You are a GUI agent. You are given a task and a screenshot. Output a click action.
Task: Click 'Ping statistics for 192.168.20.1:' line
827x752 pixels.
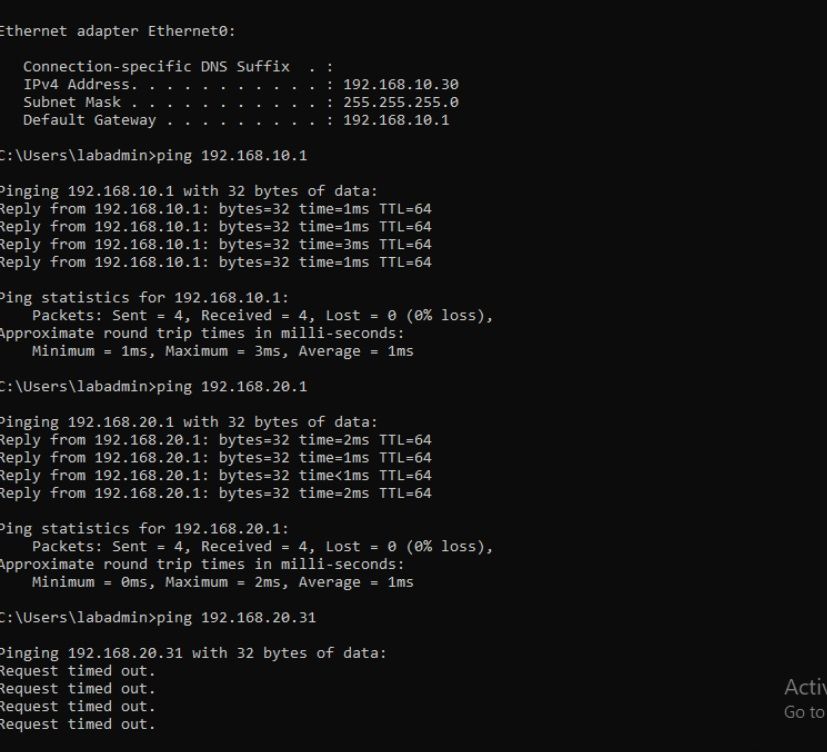tap(146, 529)
